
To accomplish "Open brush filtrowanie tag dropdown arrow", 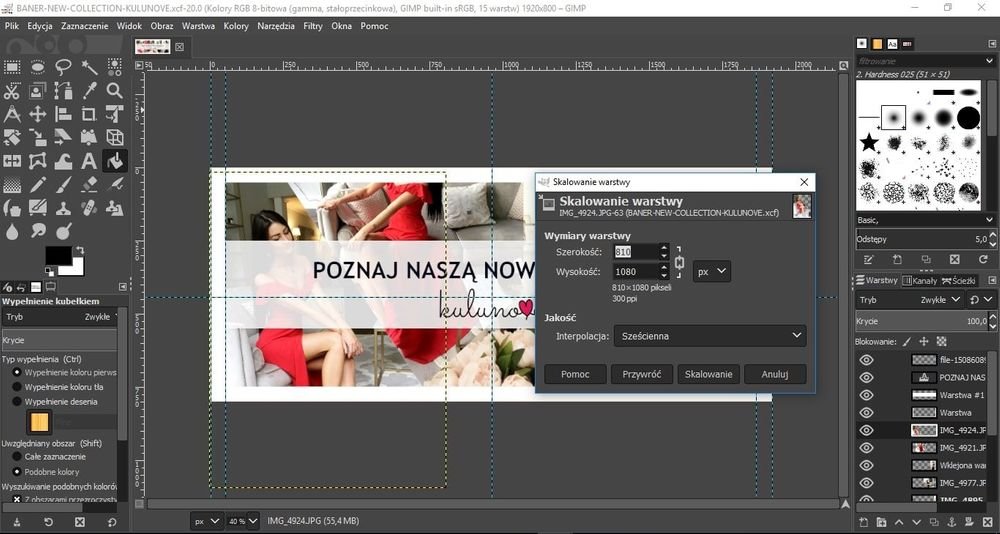I will click(989, 61).
